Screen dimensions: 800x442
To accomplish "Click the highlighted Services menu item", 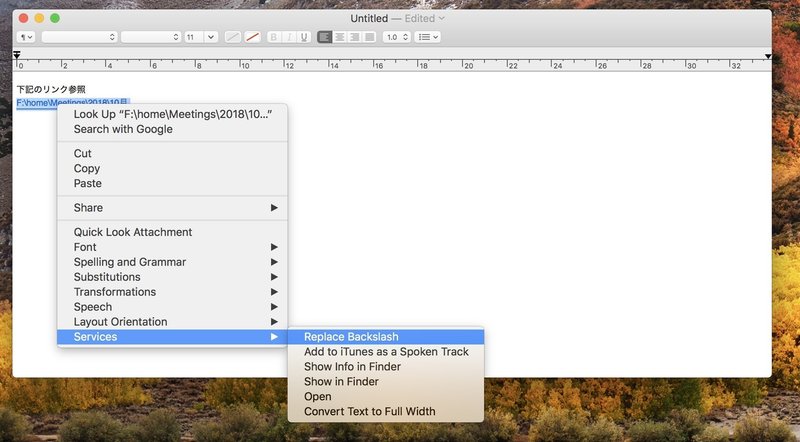I will pyautogui.click(x=172, y=337).
